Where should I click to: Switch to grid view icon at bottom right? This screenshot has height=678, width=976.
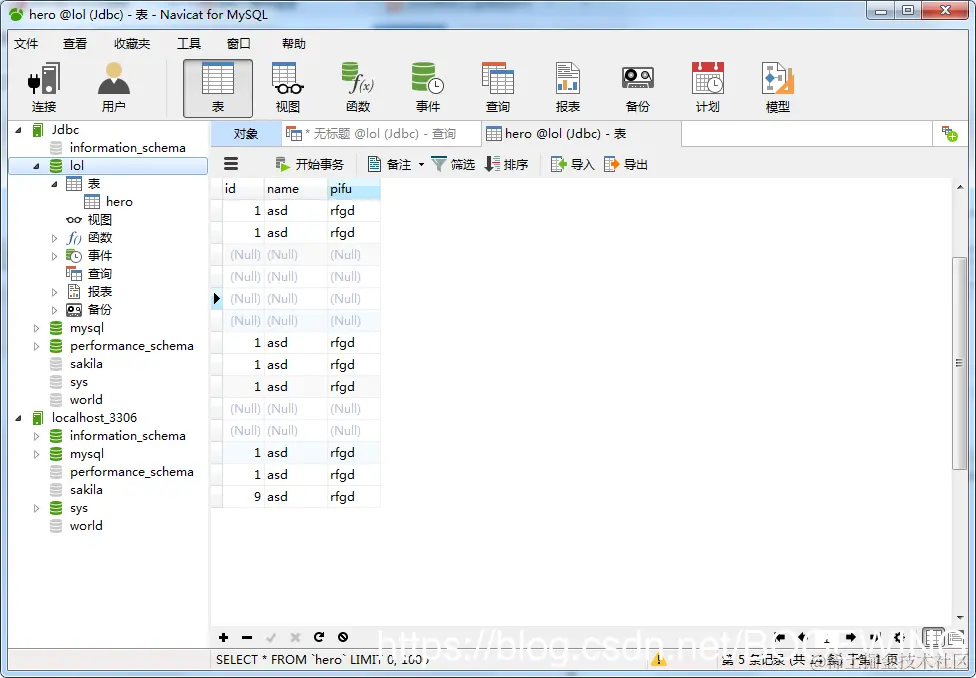tap(932, 637)
